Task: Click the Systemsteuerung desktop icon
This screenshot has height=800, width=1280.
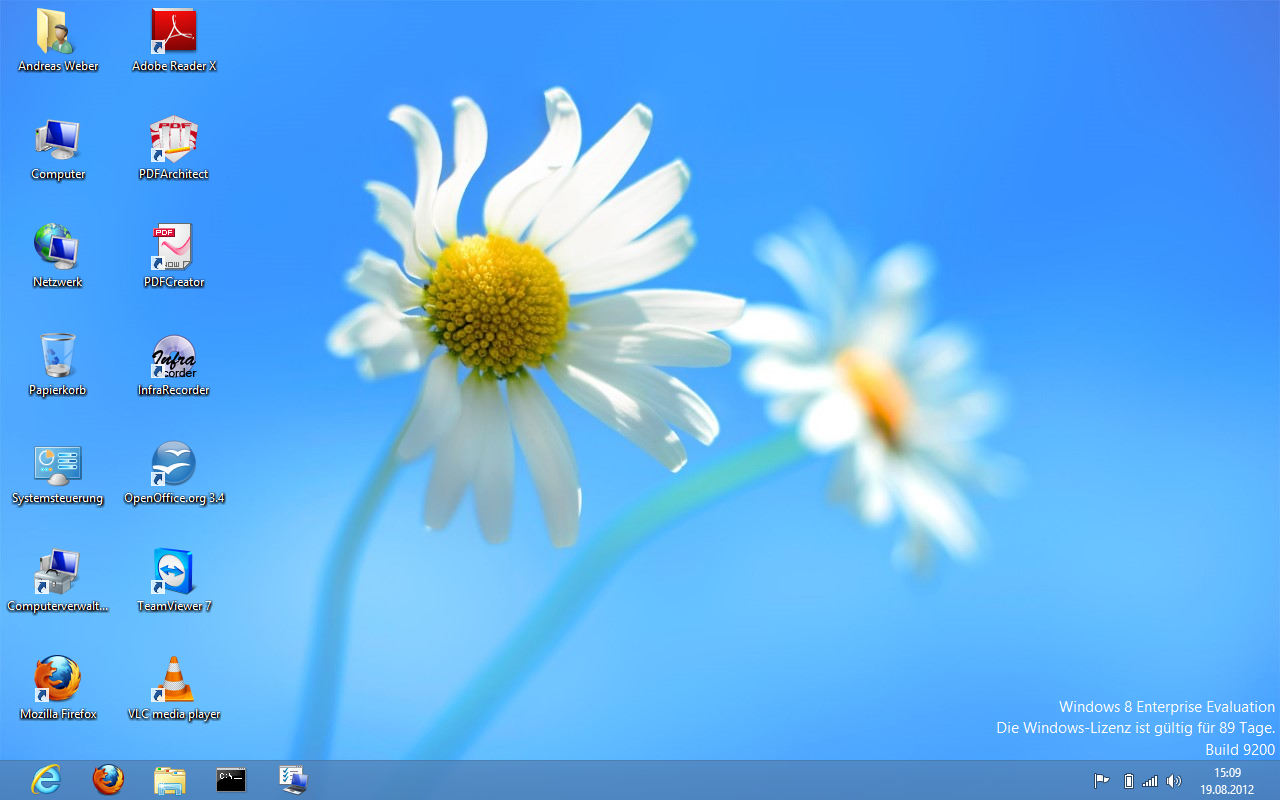Action: pos(58,464)
